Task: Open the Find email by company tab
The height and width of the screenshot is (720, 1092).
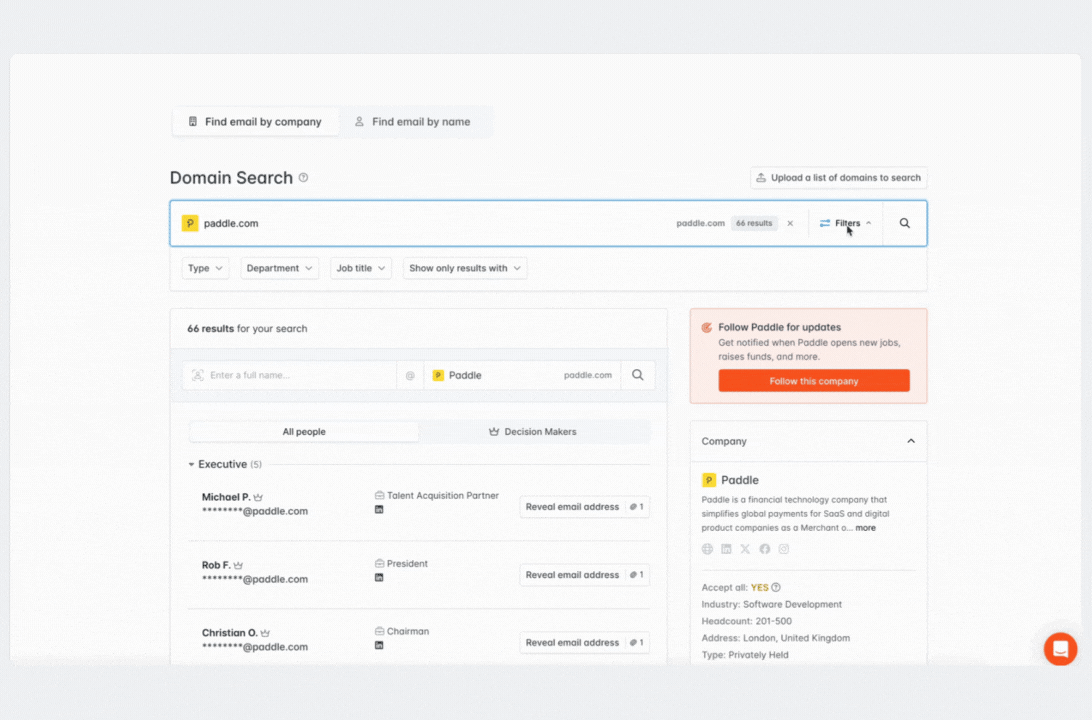Action: pyautogui.click(x=255, y=121)
